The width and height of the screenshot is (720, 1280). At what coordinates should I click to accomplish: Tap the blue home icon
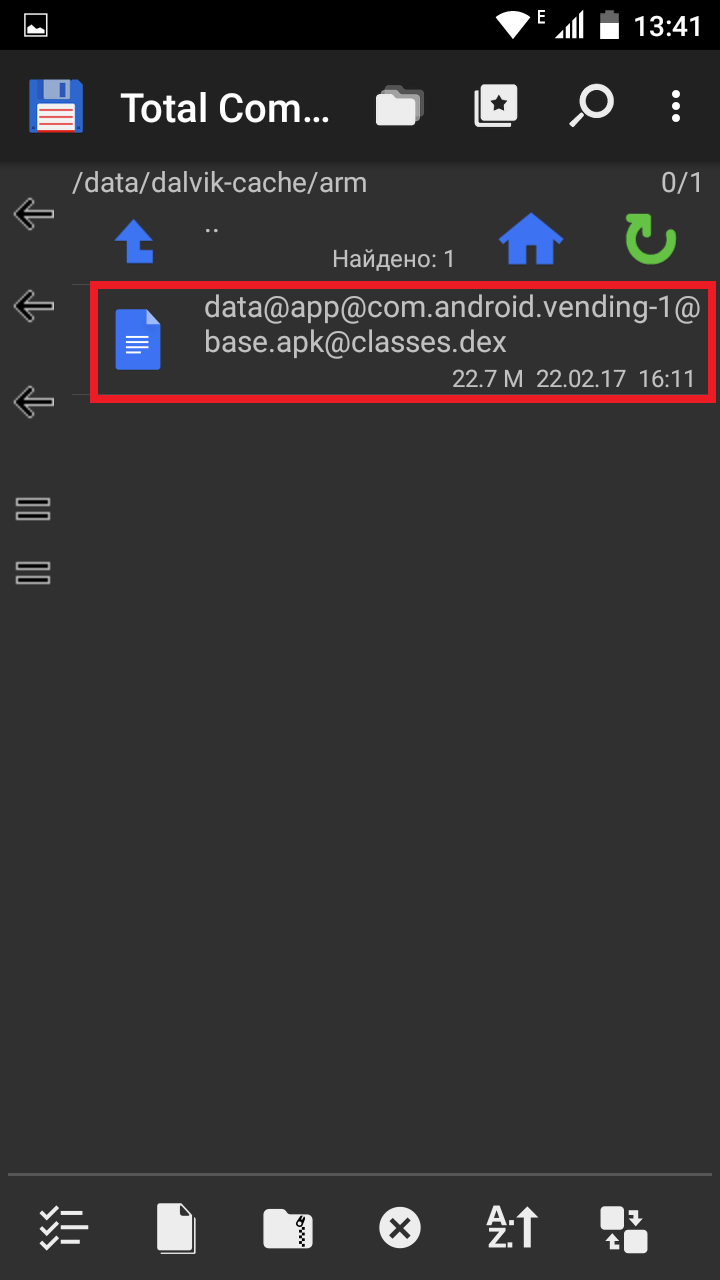(530, 240)
